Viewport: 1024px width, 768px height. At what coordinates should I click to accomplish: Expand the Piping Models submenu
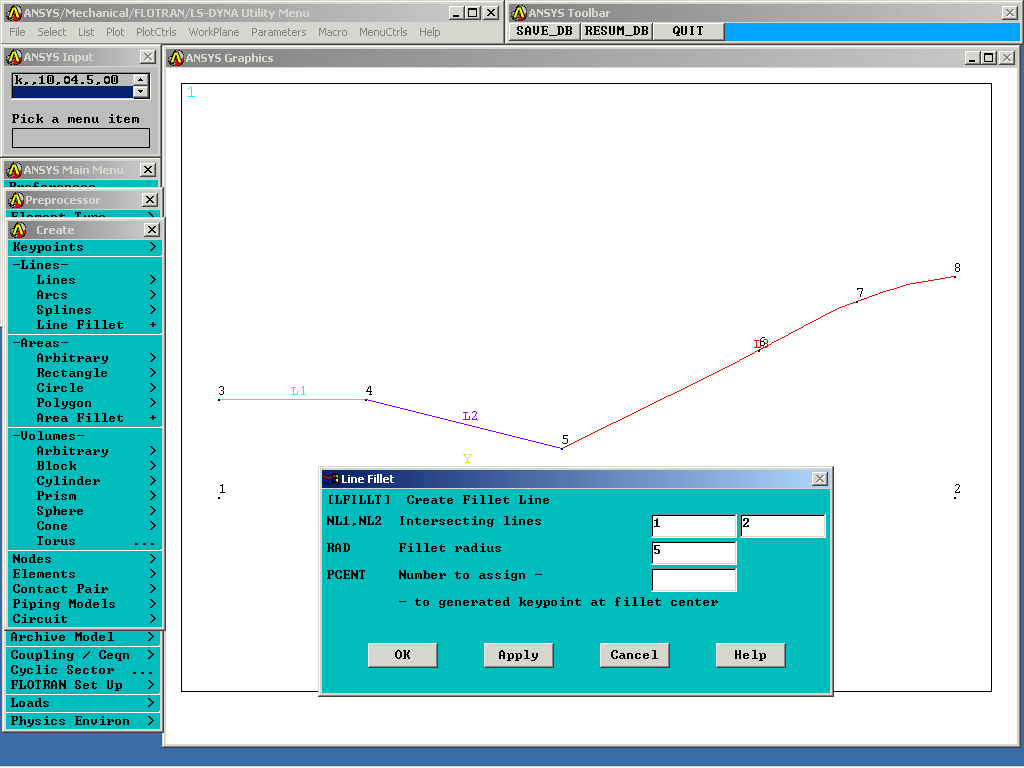pyautogui.click(x=84, y=605)
